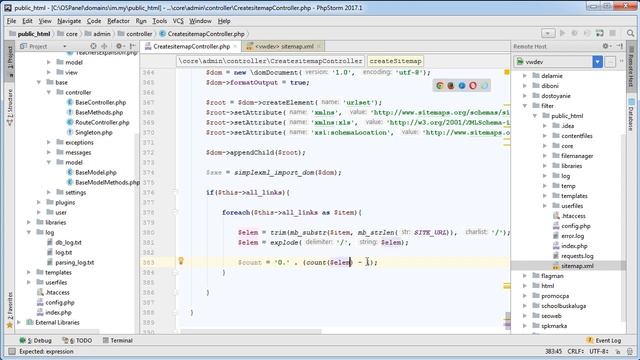
Task: Collapse the filter folder in Remote Host
Action: [525, 106]
